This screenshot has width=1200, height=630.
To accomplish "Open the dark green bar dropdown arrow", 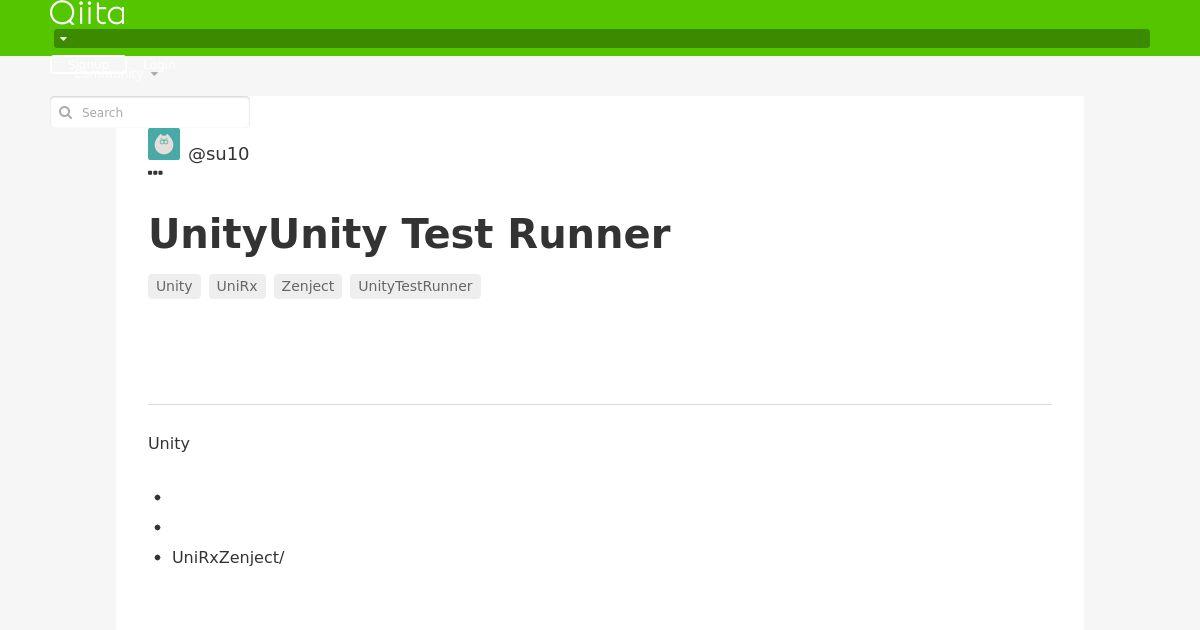I will 63,39.
